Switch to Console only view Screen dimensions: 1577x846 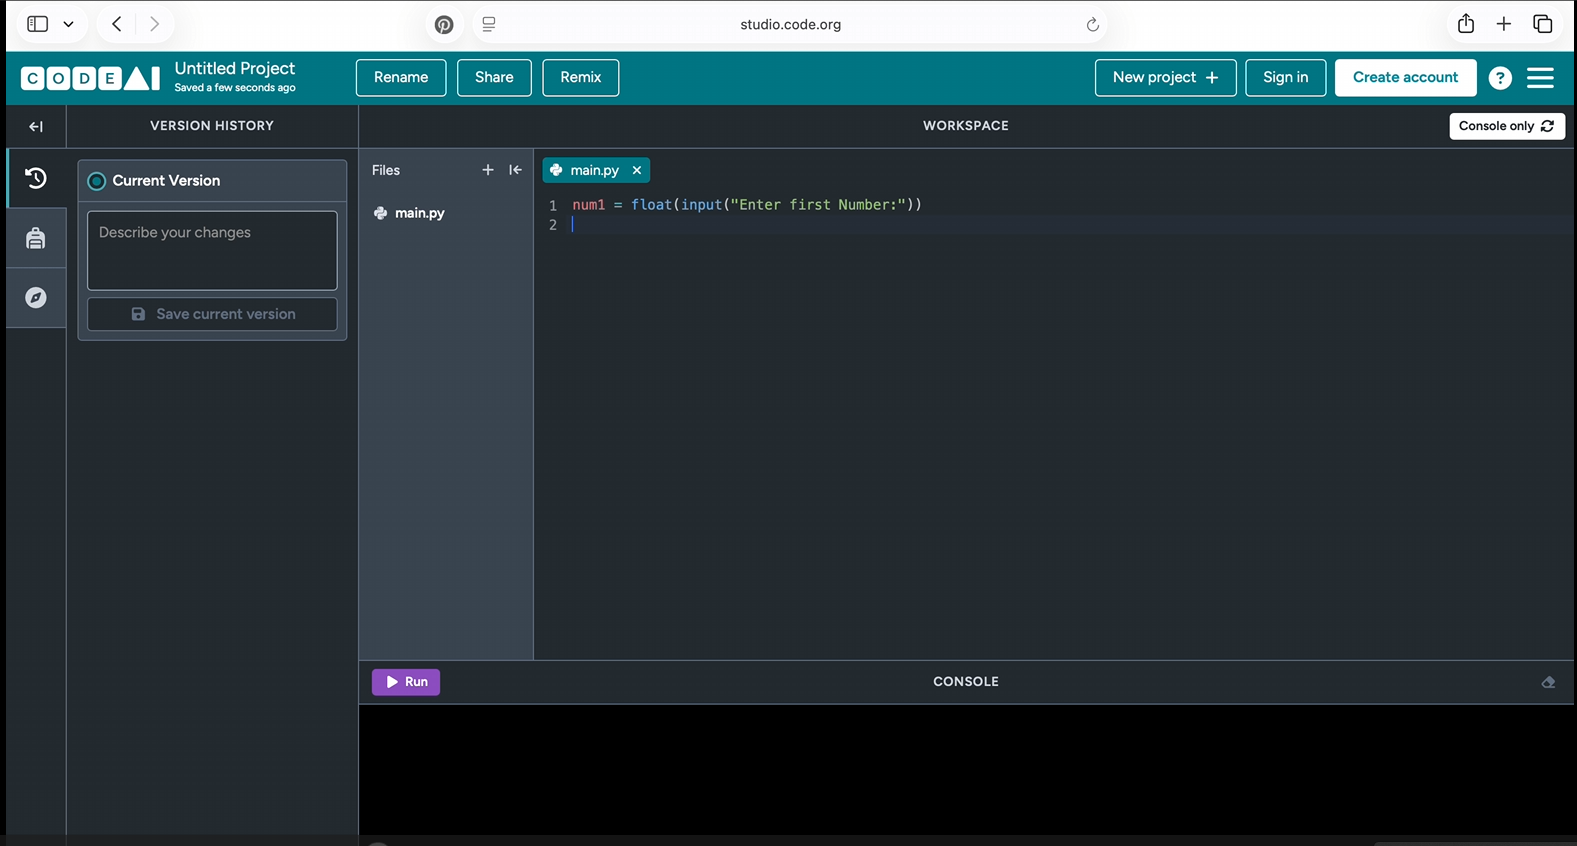tap(1507, 126)
